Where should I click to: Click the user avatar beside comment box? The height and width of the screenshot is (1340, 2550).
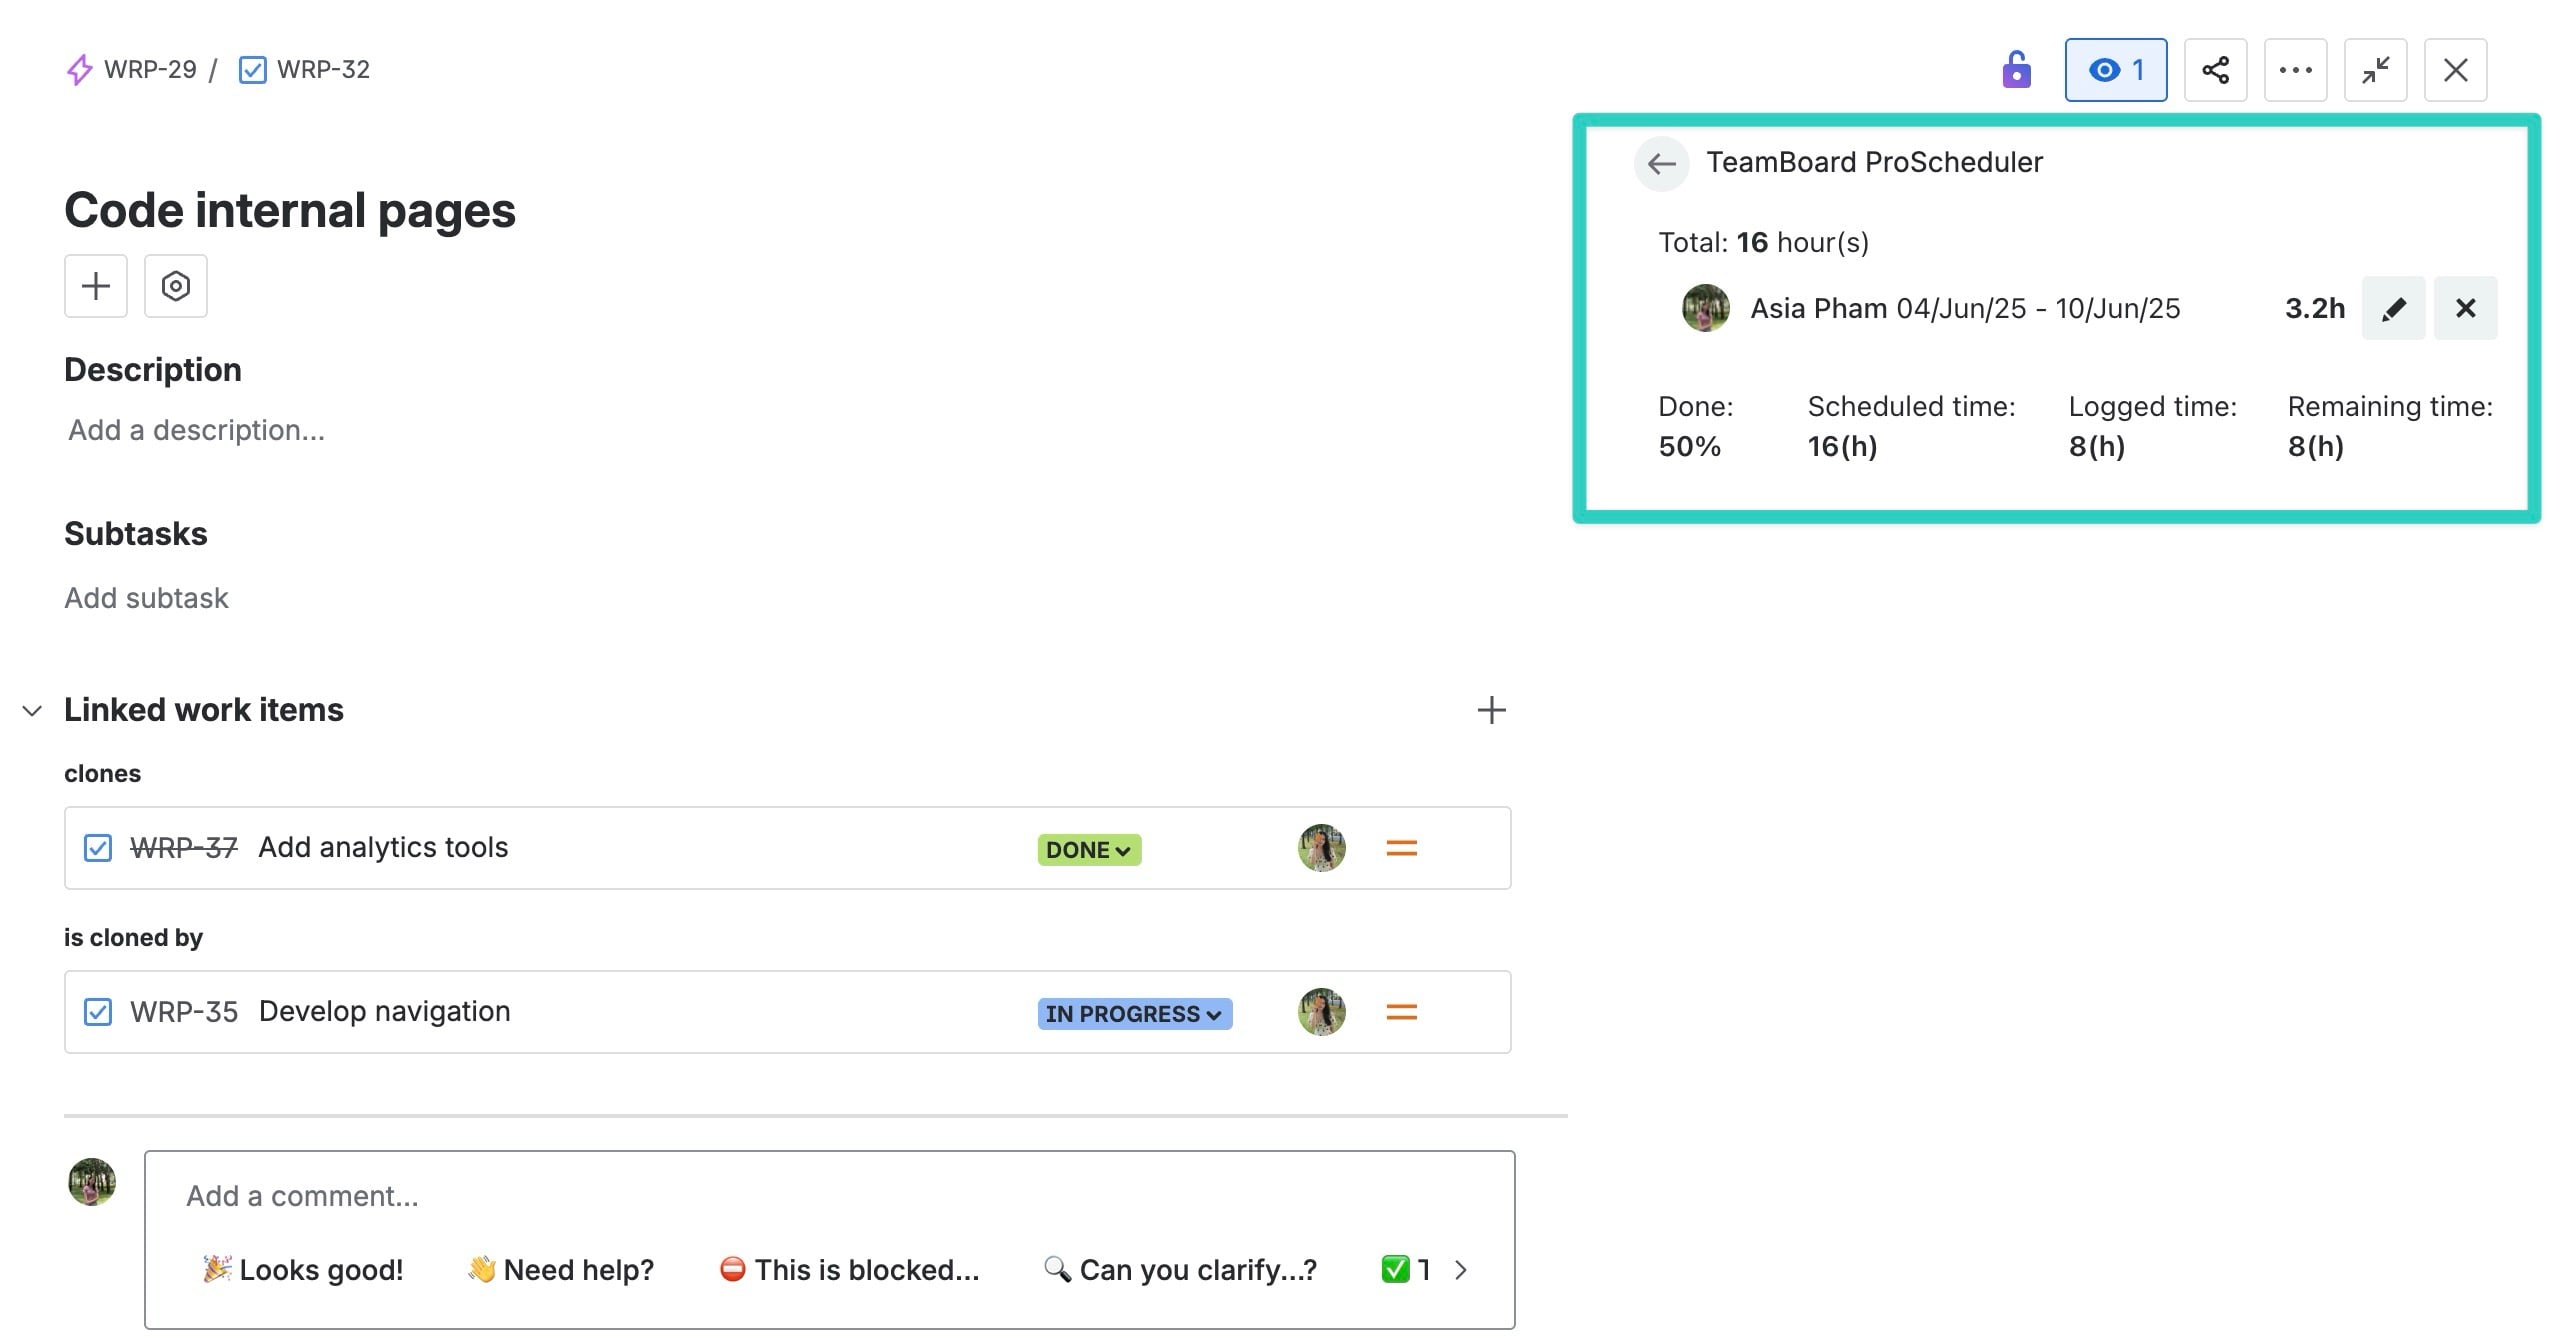click(x=92, y=1182)
